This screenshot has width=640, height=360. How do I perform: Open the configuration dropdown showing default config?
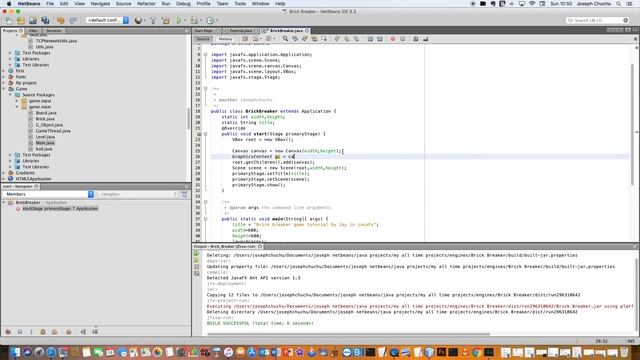tap(108, 20)
